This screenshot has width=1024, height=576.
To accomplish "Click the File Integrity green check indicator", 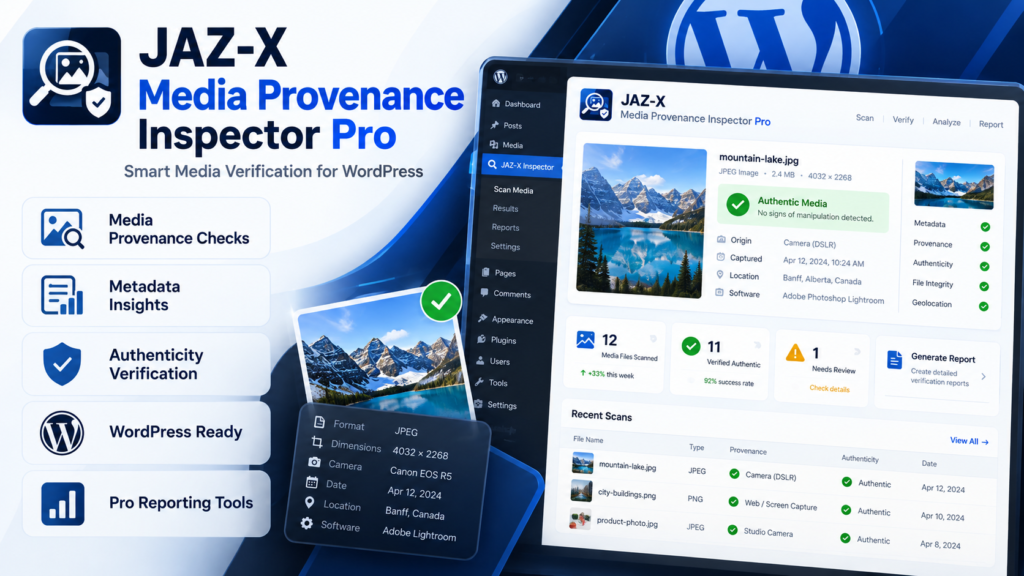I will pos(984,287).
